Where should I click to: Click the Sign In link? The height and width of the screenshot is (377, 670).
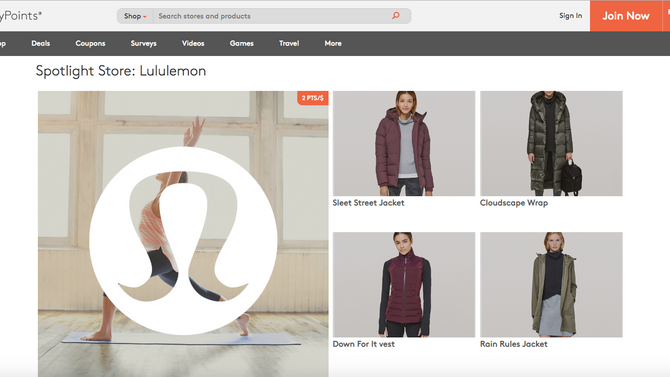(x=570, y=16)
